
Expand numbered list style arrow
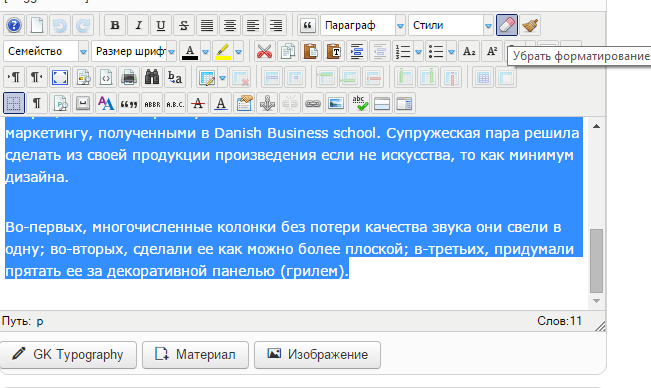[x=418, y=52]
